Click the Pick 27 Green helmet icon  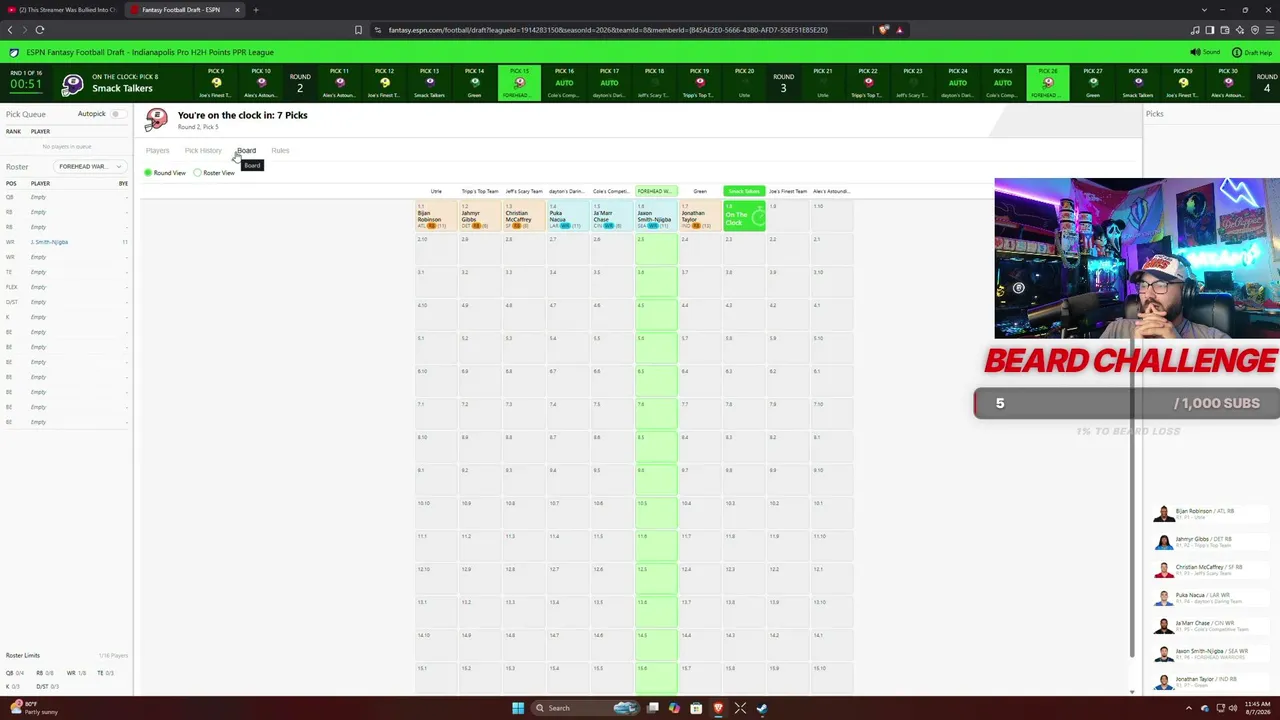click(x=1092, y=83)
